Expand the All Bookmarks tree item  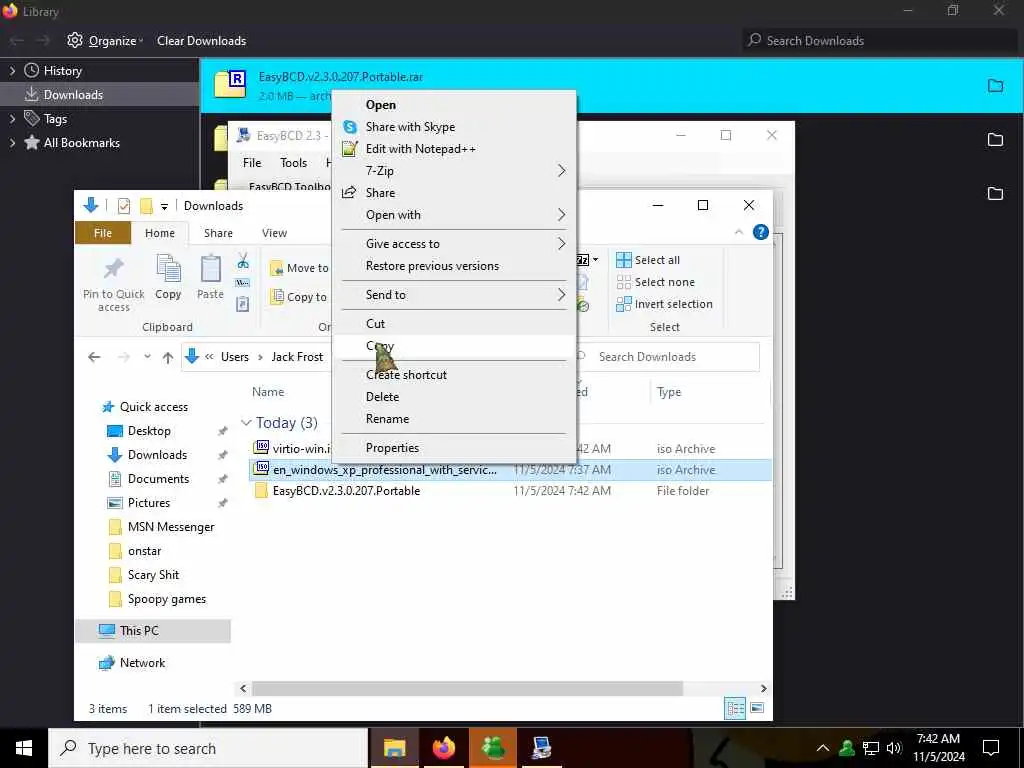pos(12,142)
